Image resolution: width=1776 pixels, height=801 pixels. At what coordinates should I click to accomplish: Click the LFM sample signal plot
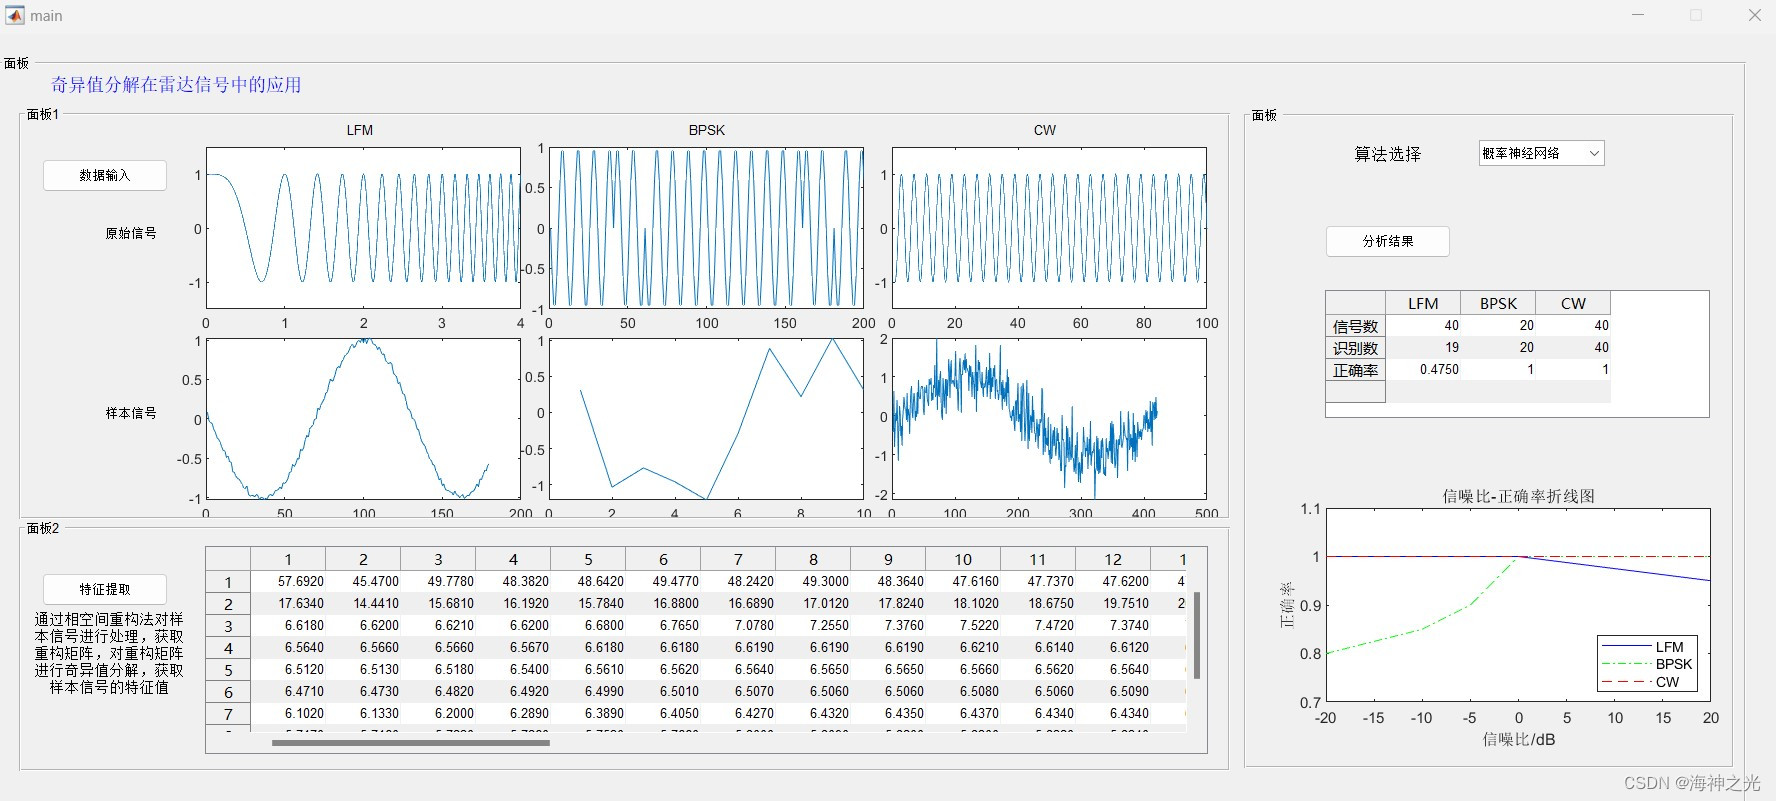pyautogui.click(x=363, y=419)
